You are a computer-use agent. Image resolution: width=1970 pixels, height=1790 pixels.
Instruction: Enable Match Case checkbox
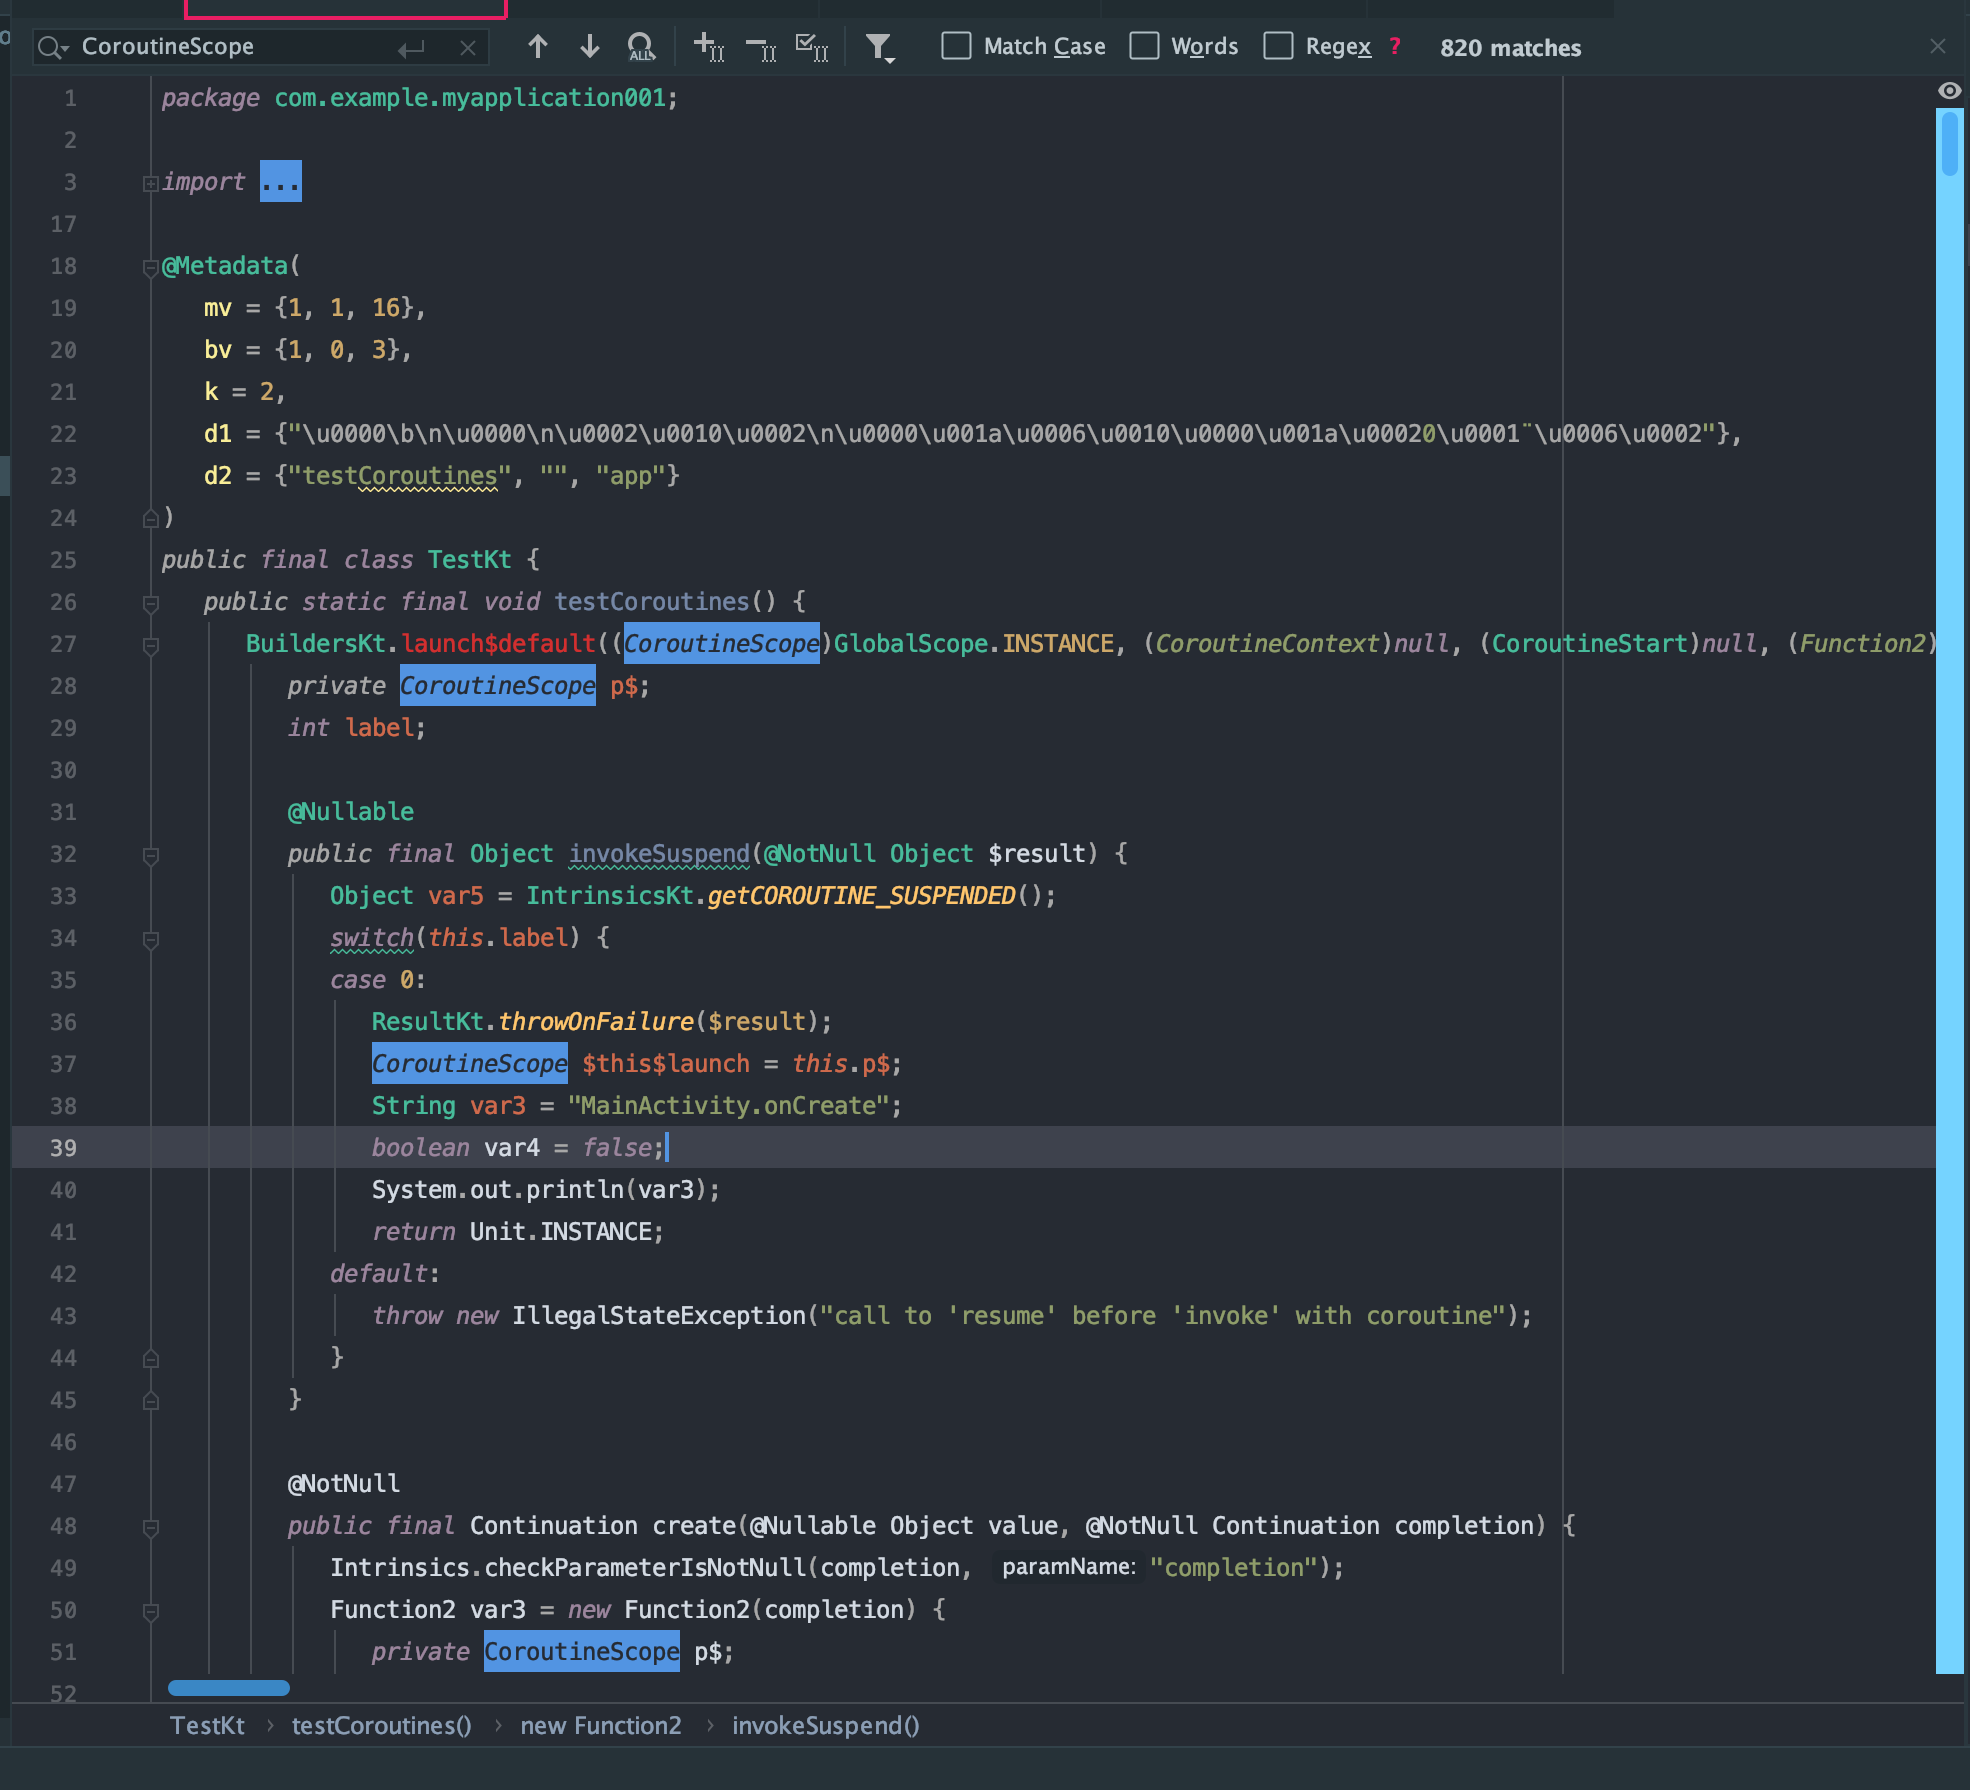[956, 46]
